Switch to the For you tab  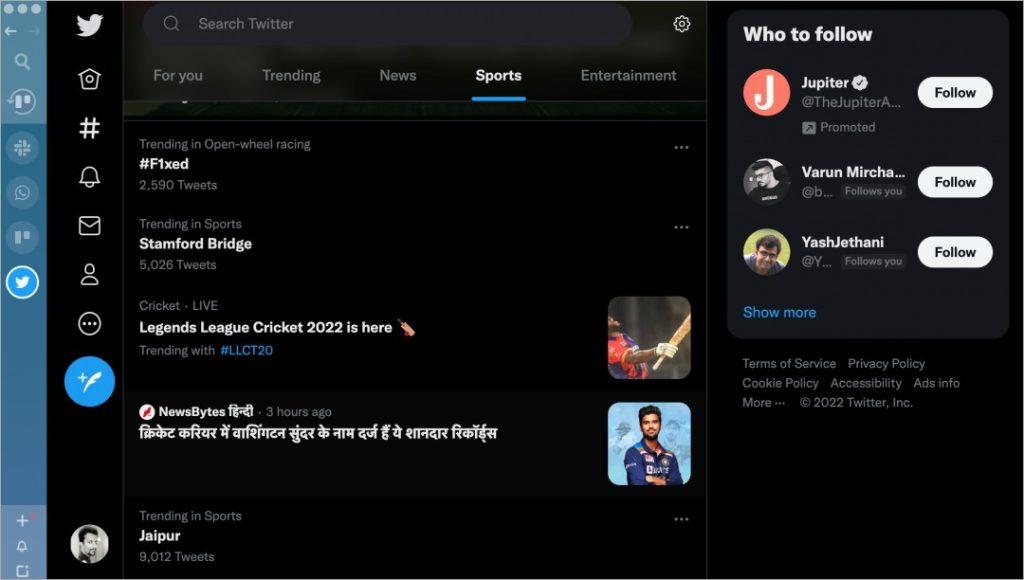tap(178, 76)
